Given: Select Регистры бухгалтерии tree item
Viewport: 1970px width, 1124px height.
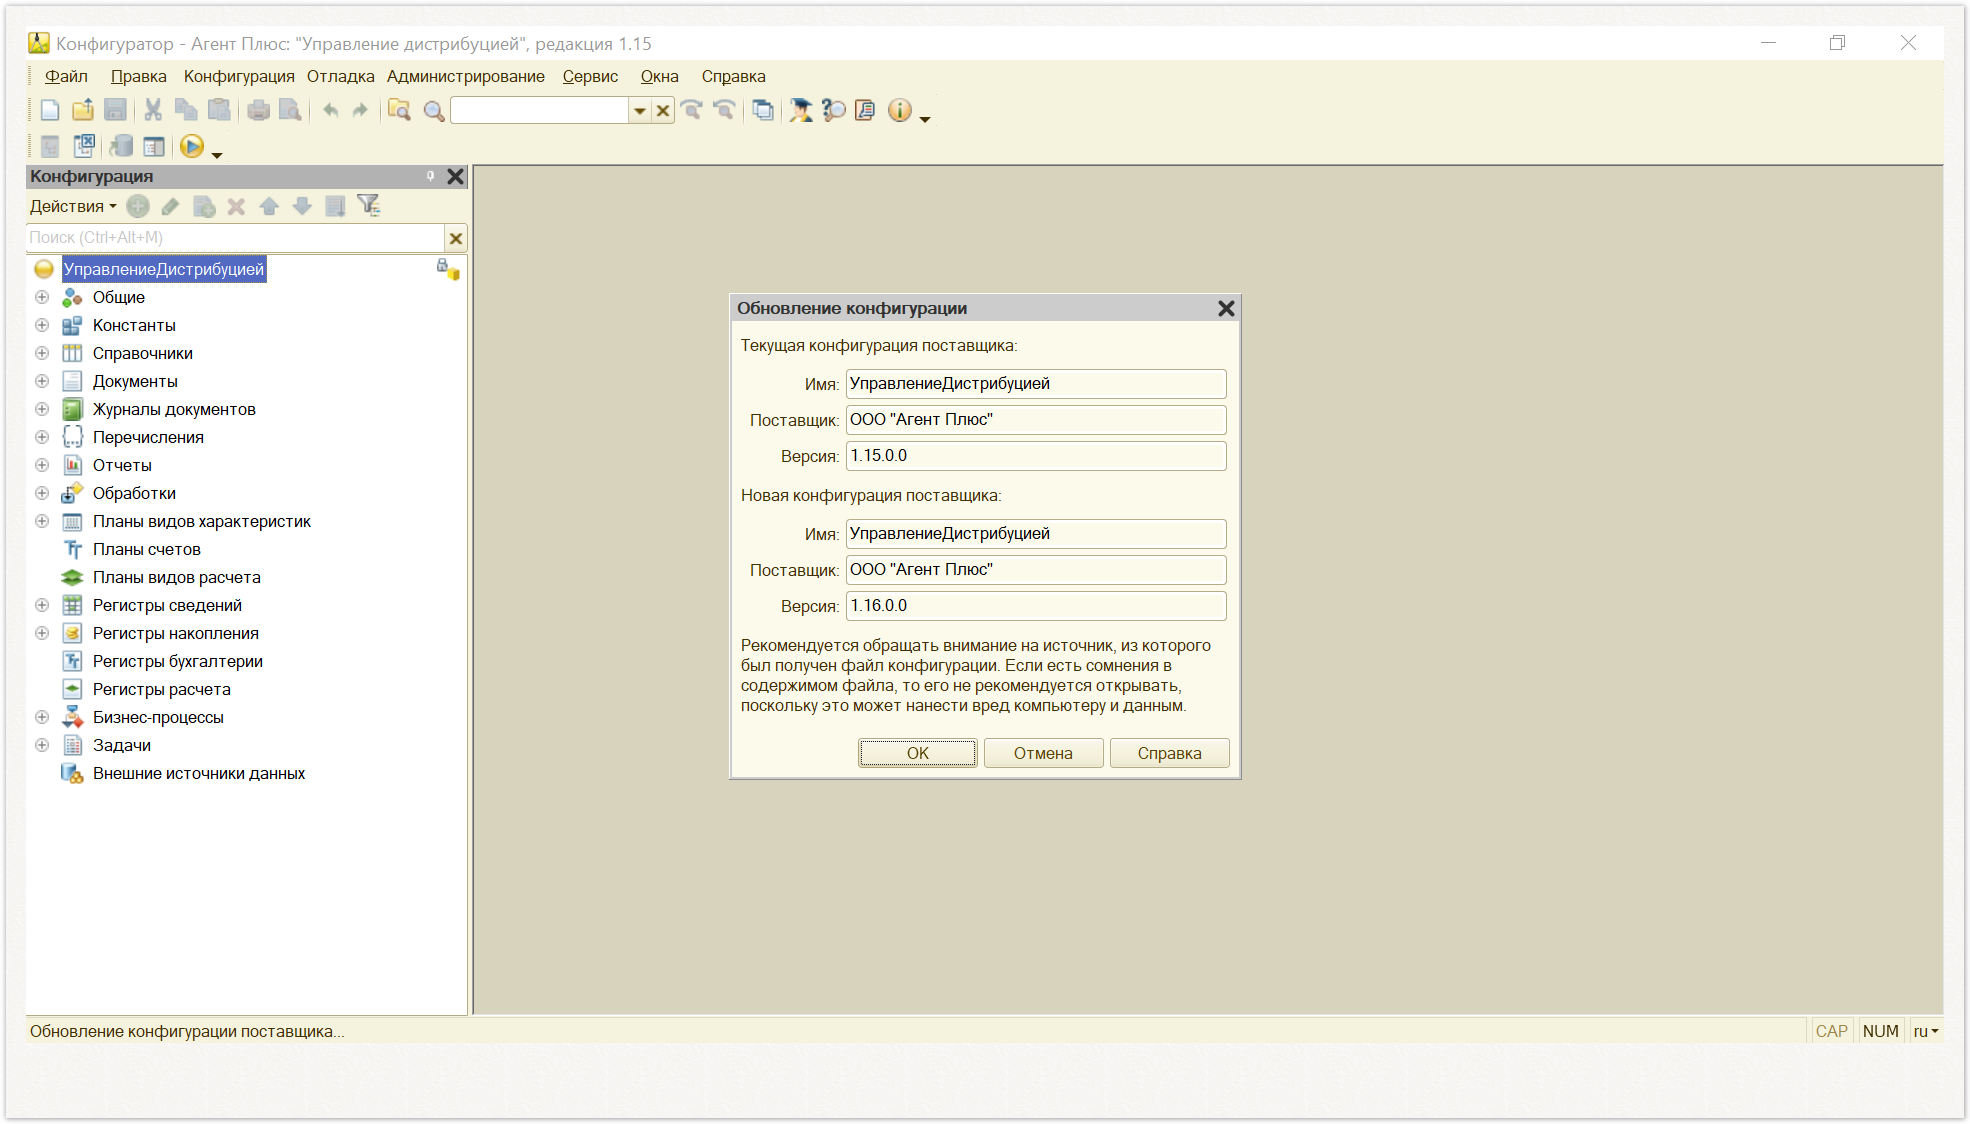Looking at the screenshot, I should [177, 661].
